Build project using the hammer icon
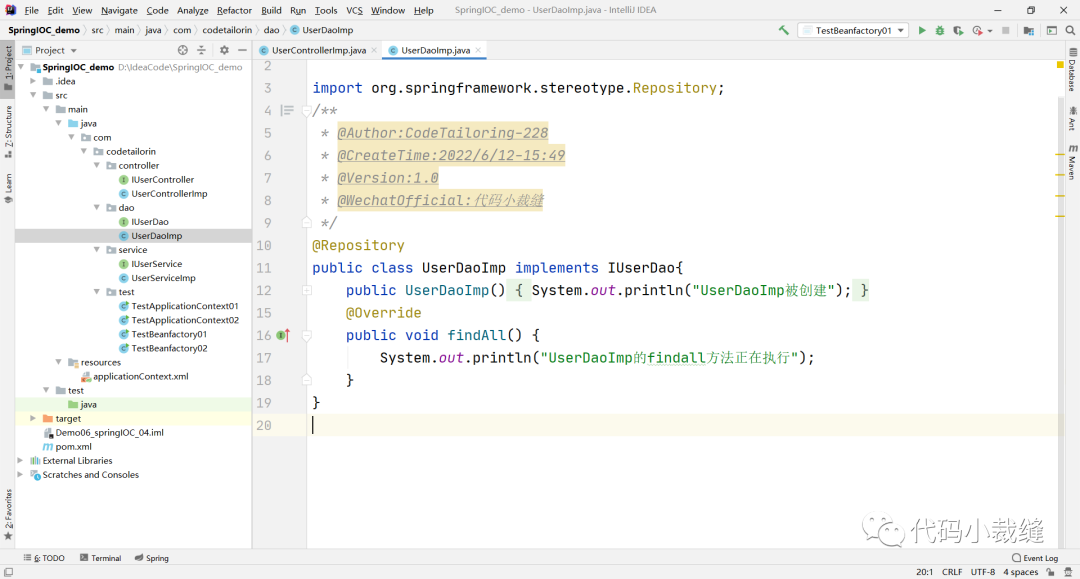1080x579 pixels. click(784, 31)
